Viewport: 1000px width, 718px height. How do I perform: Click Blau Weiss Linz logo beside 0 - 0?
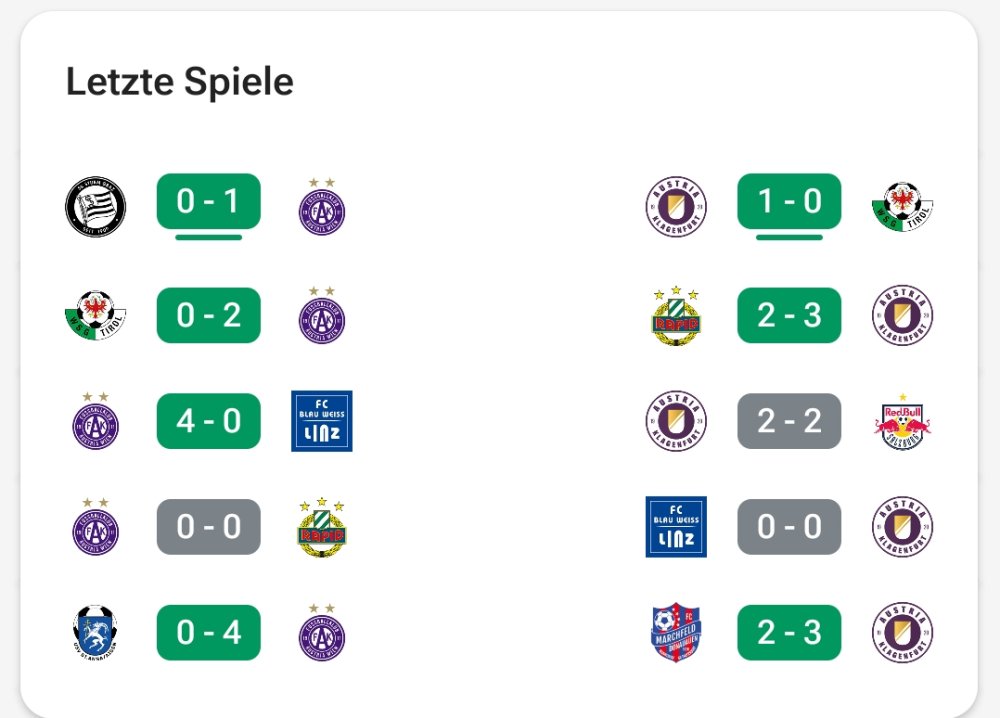[x=676, y=527]
